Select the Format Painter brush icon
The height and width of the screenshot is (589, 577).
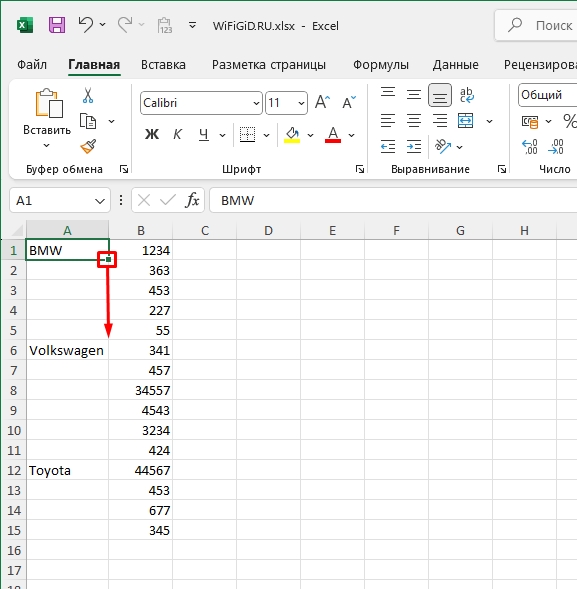click(88, 146)
